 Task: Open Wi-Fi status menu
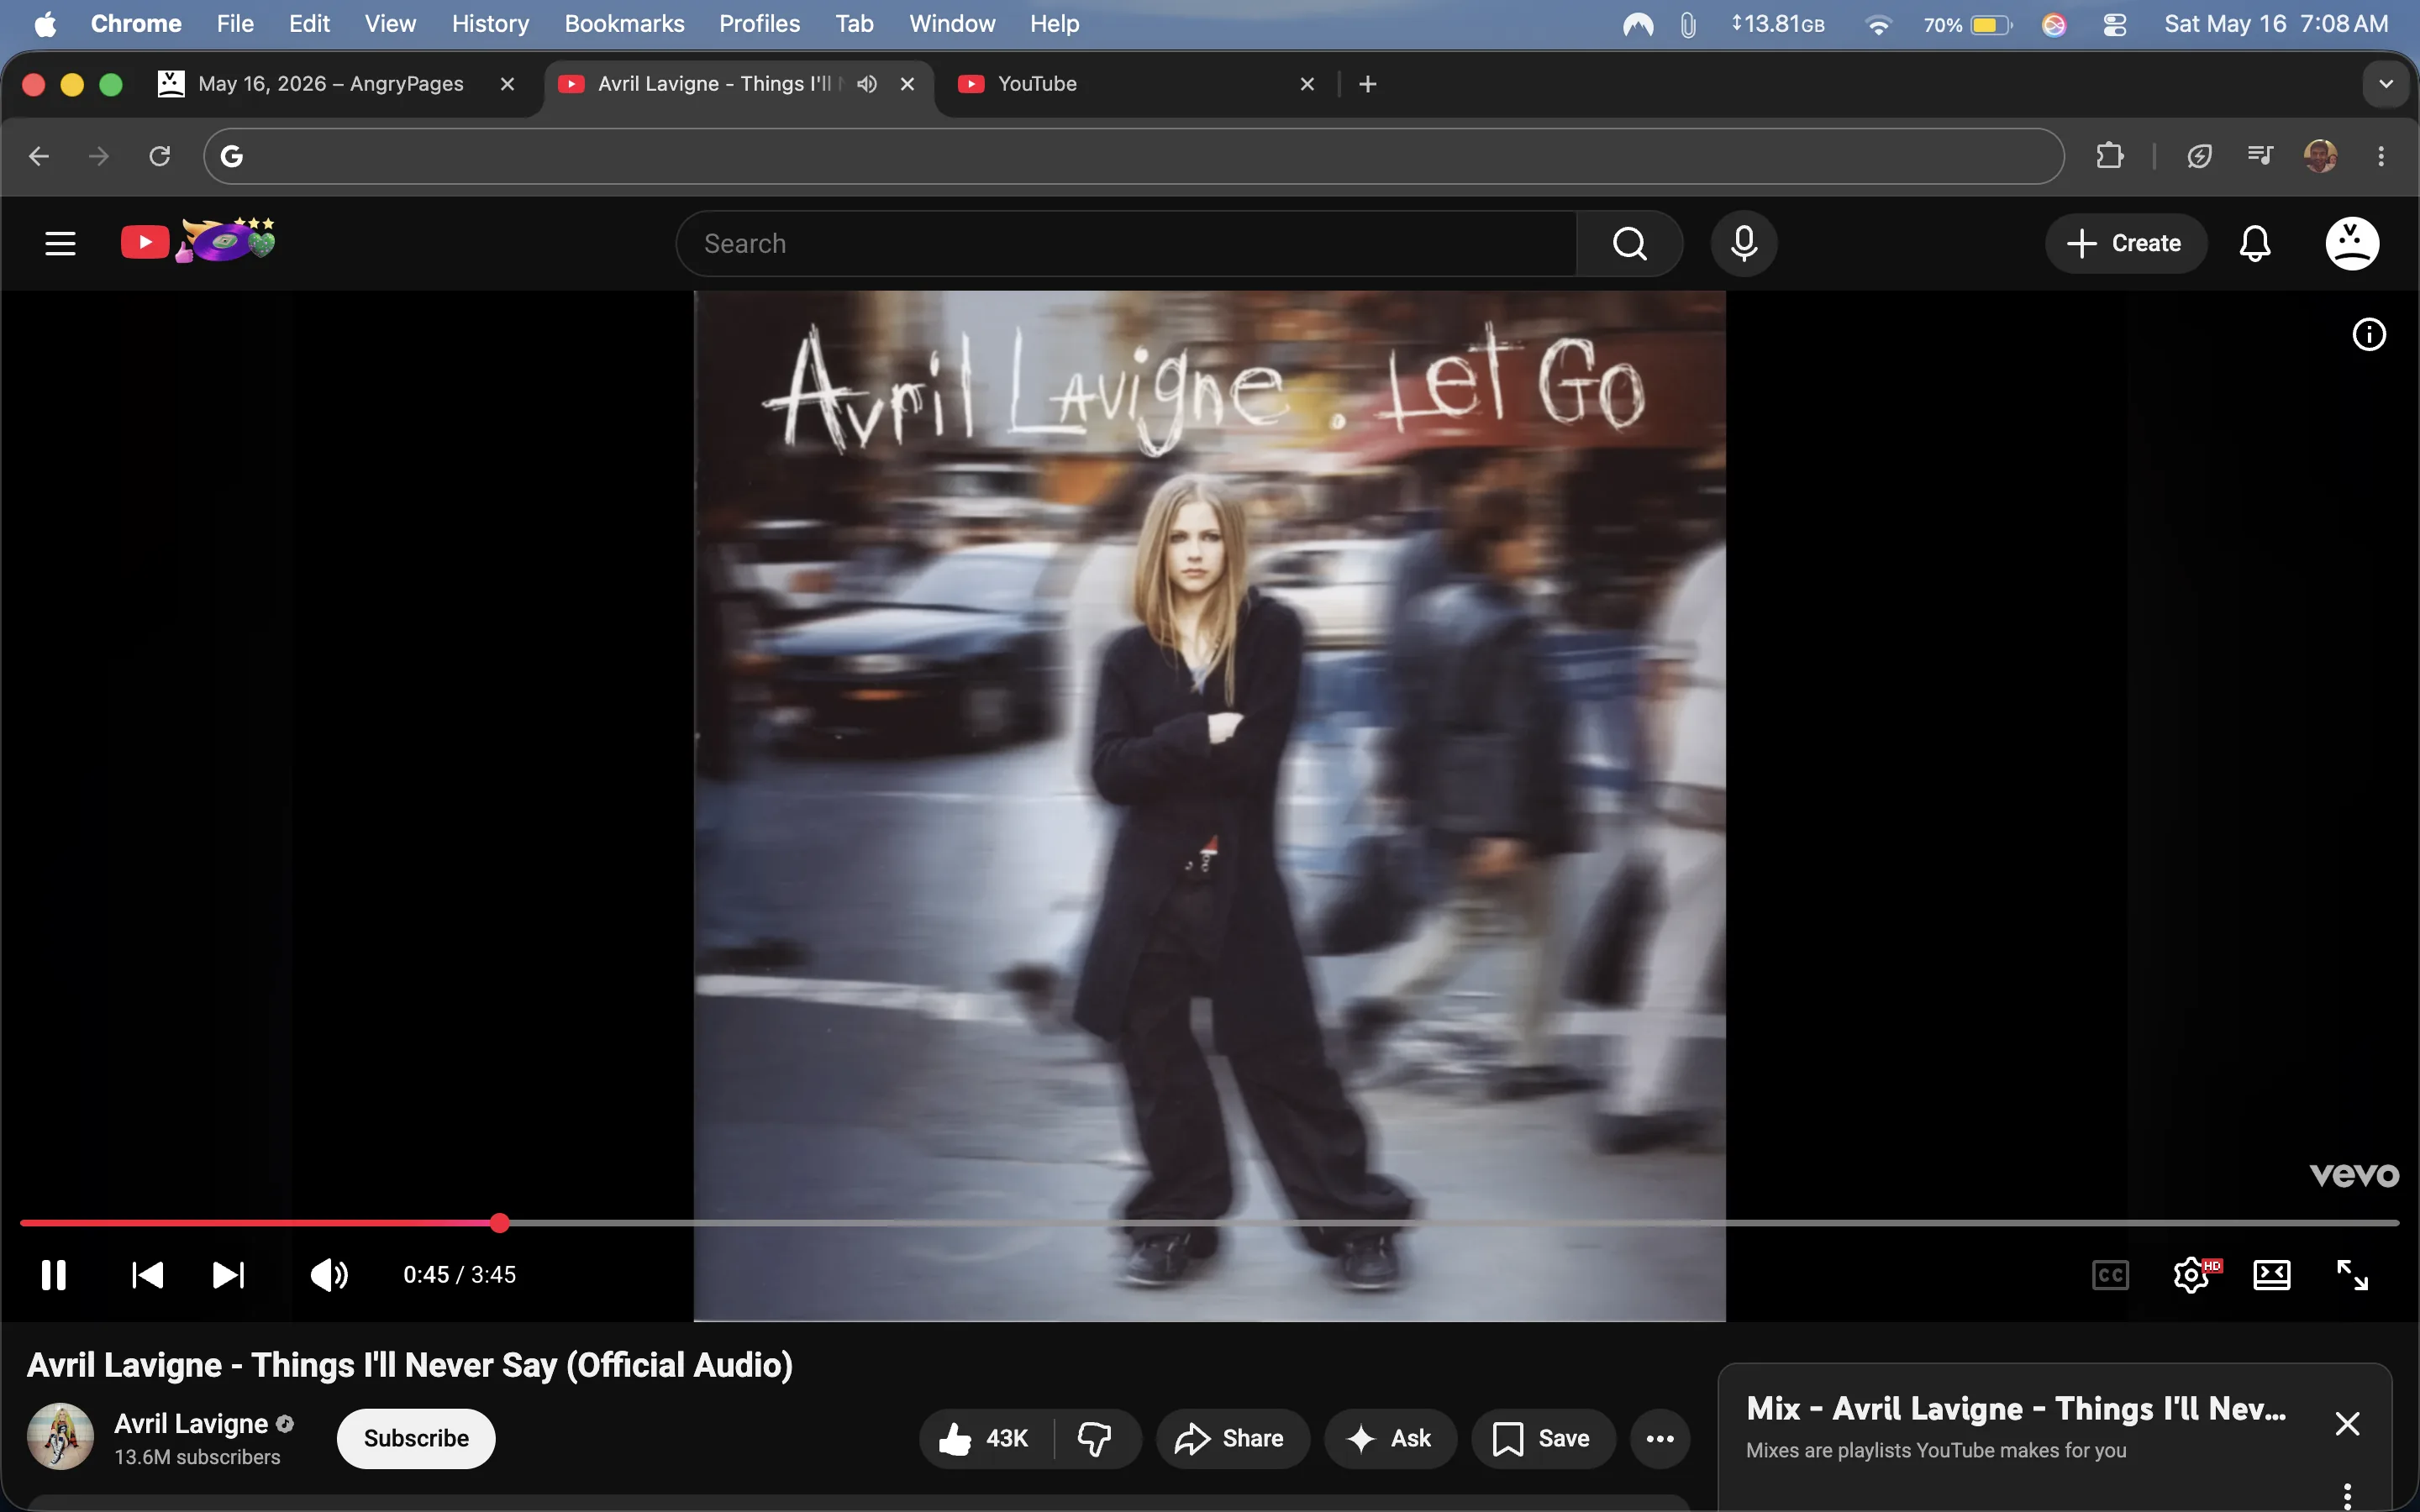coord(1878,24)
